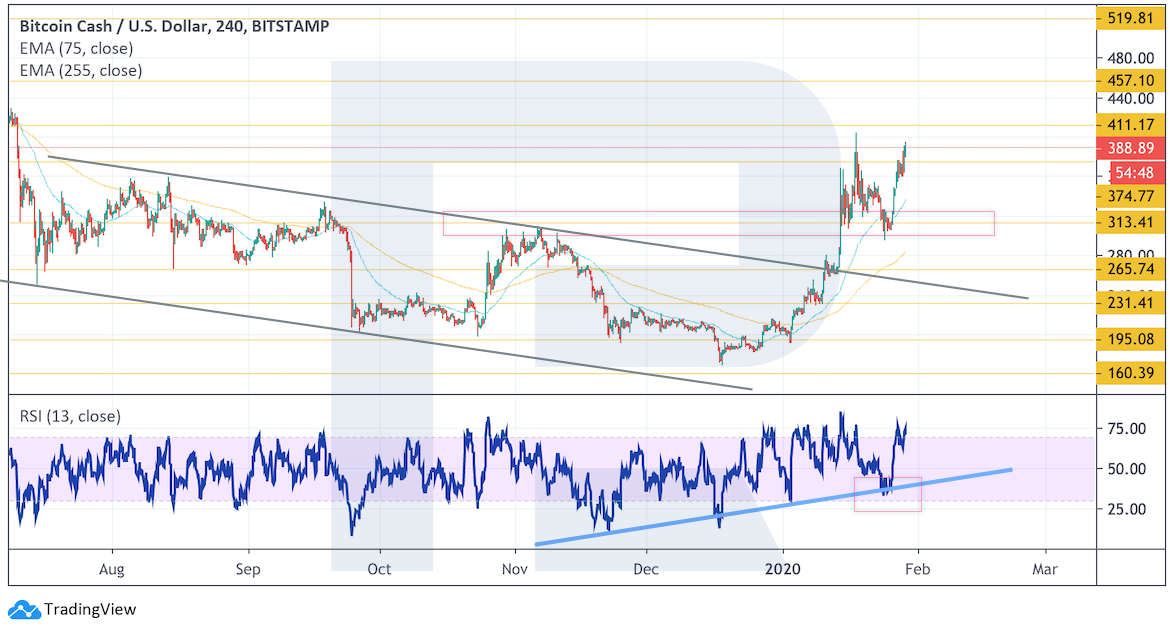The height and width of the screenshot is (633, 1174).
Task: Click the TradingView cloud logo icon
Action: coord(24,609)
